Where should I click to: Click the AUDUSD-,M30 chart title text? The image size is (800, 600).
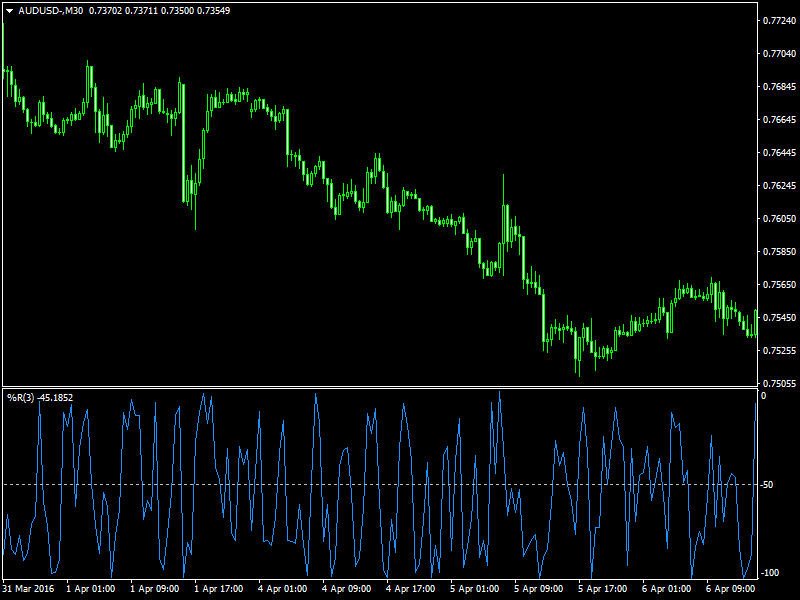tap(51, 11)
